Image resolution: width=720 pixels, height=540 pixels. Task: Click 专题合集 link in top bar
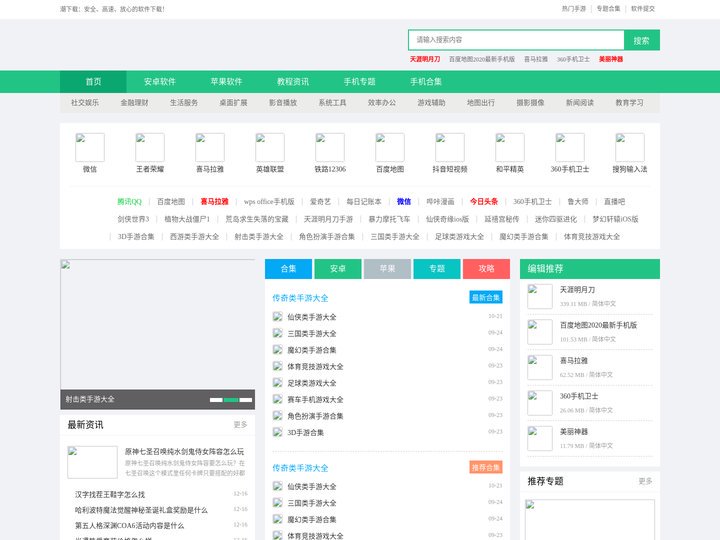(x=608, y=9)
